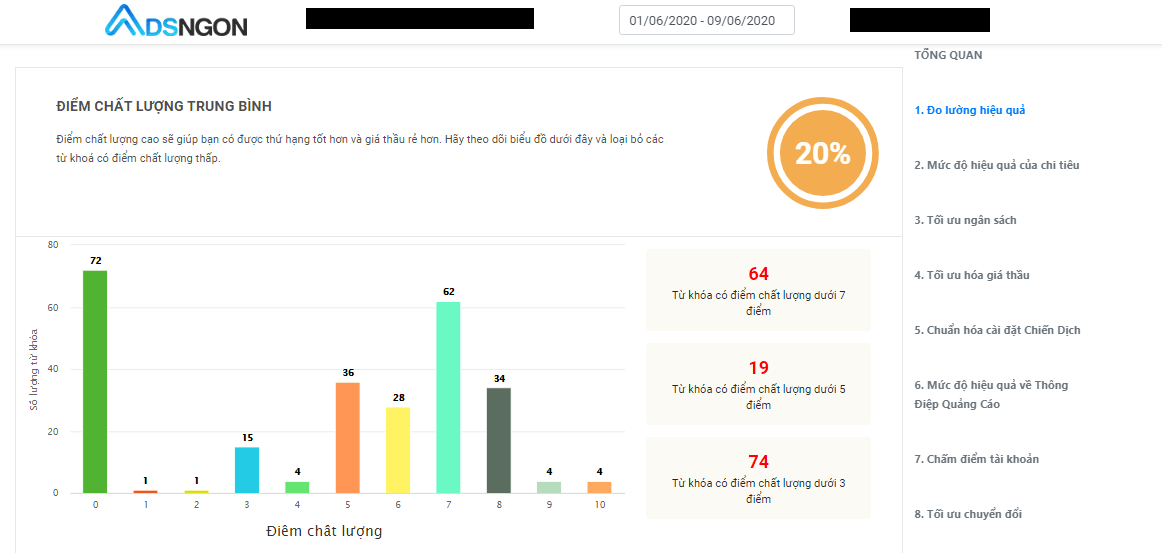This screenshot has height=553, width=1162.
Task: Click the card showing 19 keywords below 5
Action: click(758, 384)
